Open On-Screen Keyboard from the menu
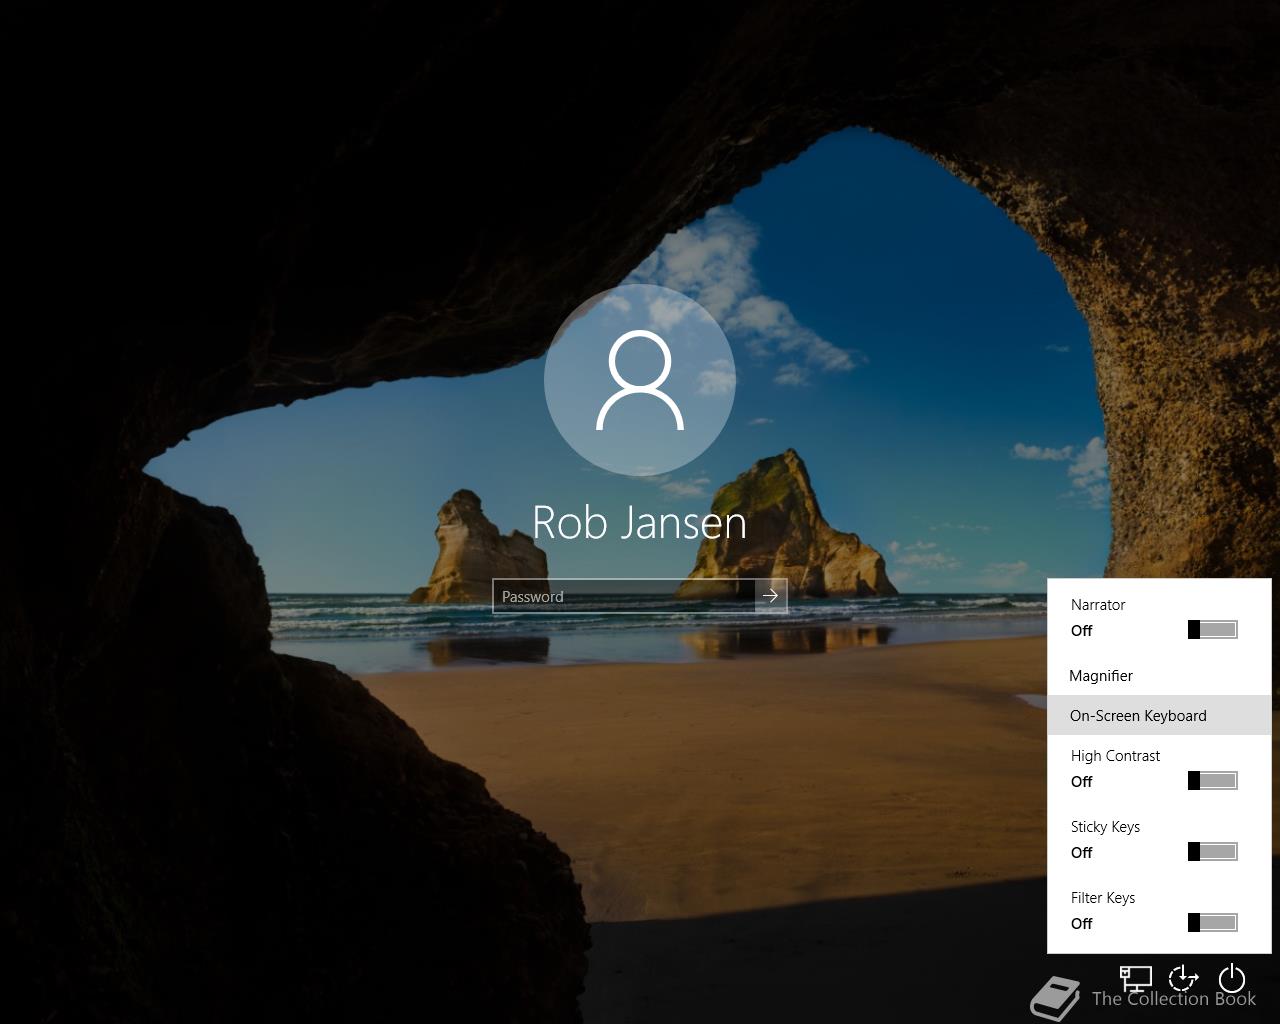The height and width of the screenshot is (1024, 1280). [x=1159, y=715]
